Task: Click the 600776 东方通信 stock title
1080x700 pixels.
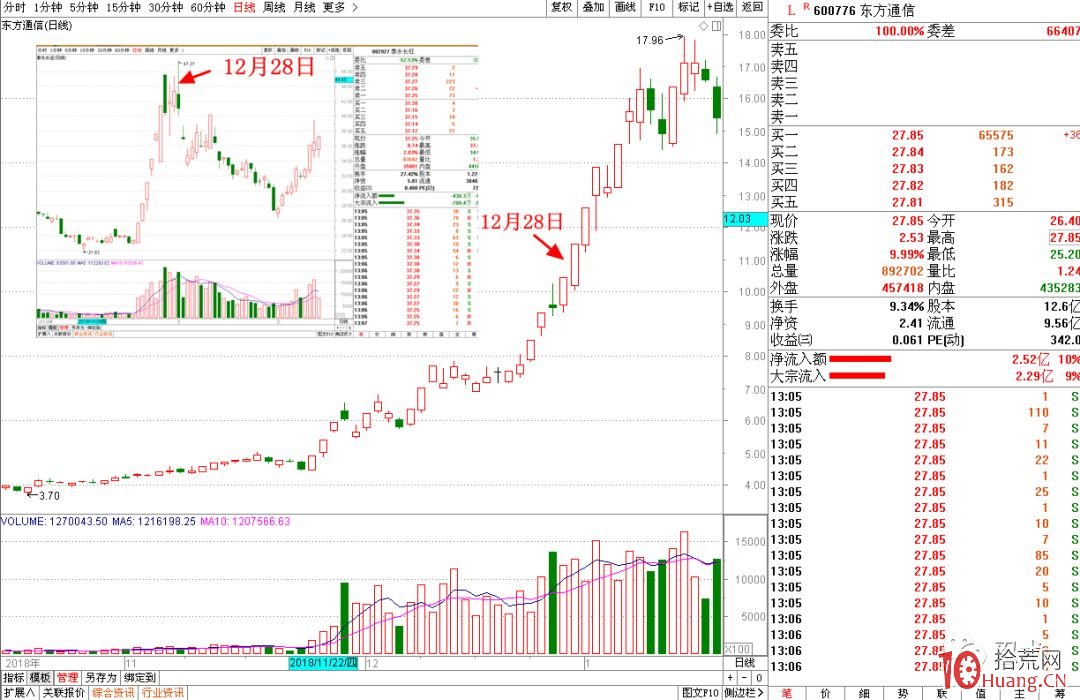Action: click(864, 10)
